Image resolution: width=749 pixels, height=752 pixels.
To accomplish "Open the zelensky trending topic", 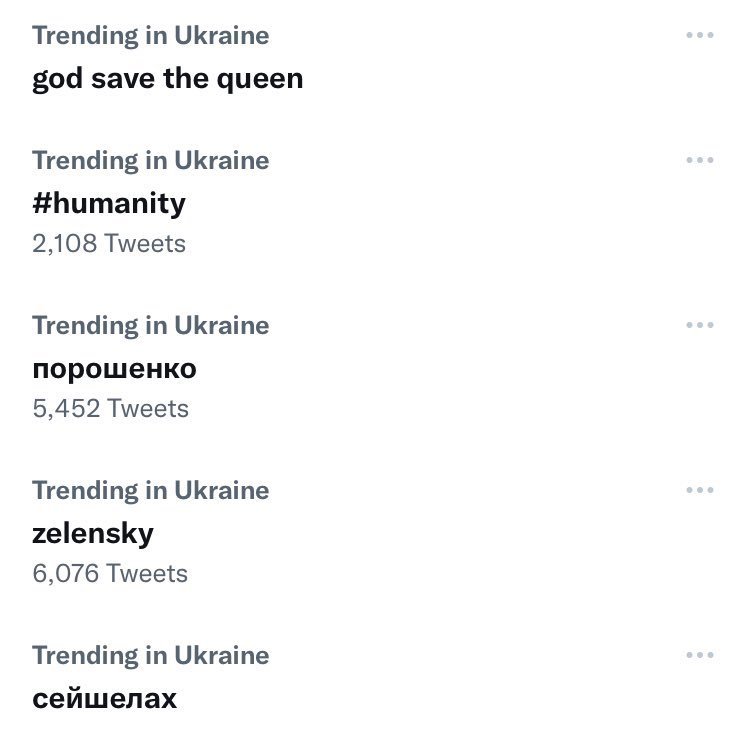I will click(x=93, y=534).
